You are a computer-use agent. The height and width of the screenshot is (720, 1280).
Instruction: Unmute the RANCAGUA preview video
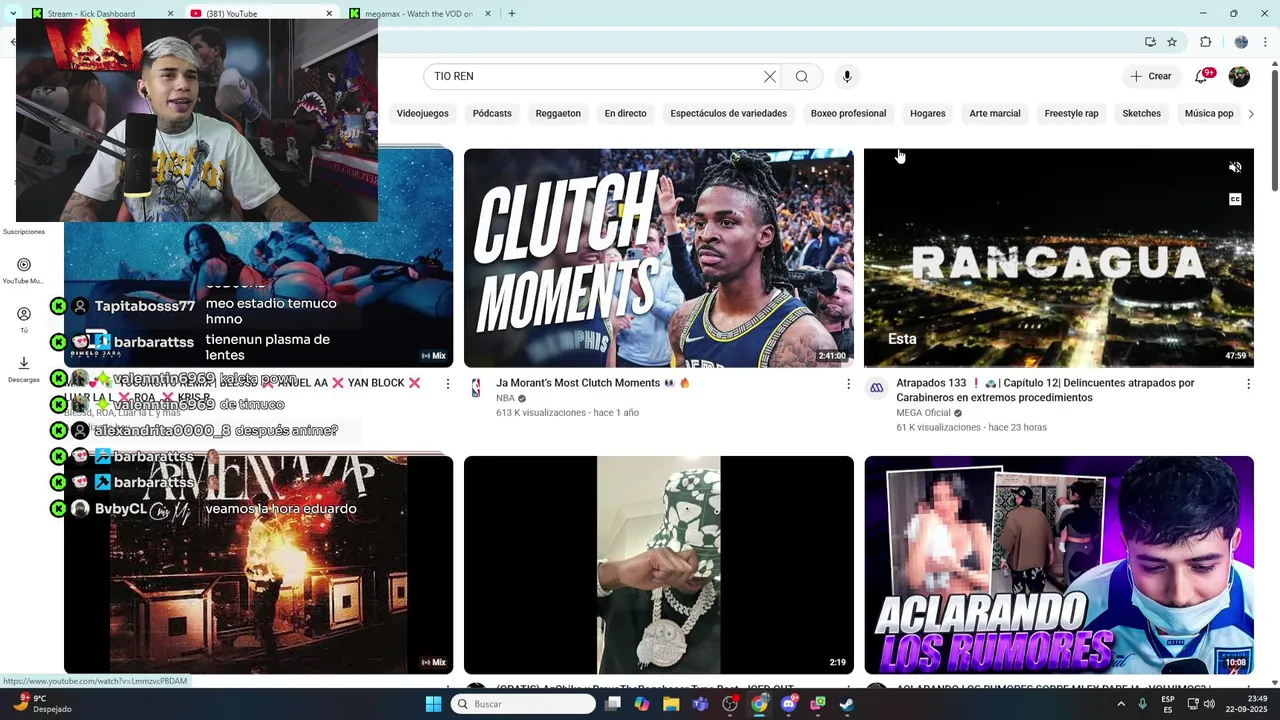[1235, 167]
